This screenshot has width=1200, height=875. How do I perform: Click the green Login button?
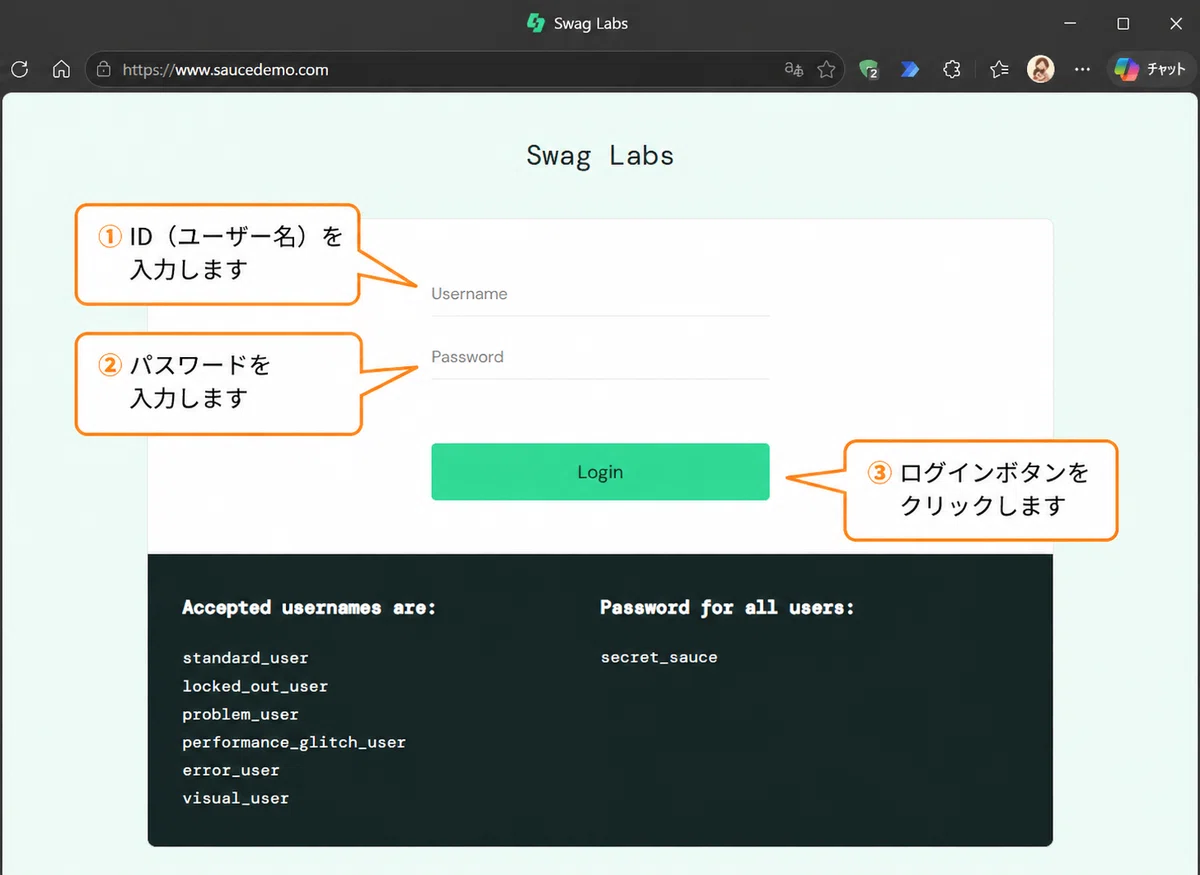(x=600, y=472)
